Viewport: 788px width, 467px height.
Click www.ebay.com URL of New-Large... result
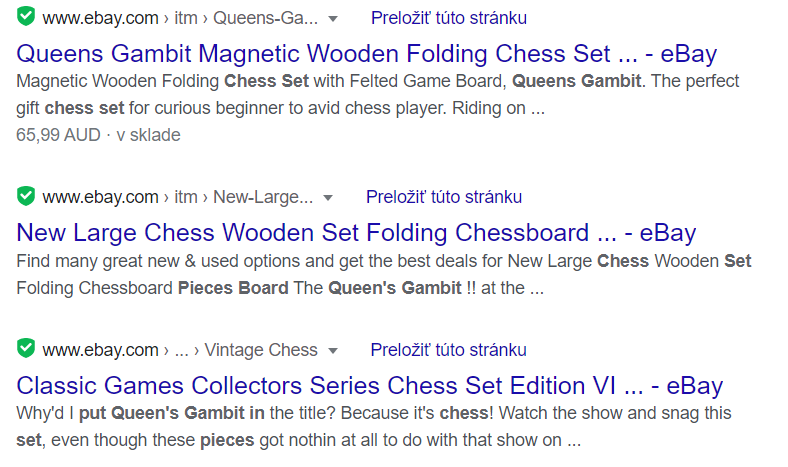[101, 197]
